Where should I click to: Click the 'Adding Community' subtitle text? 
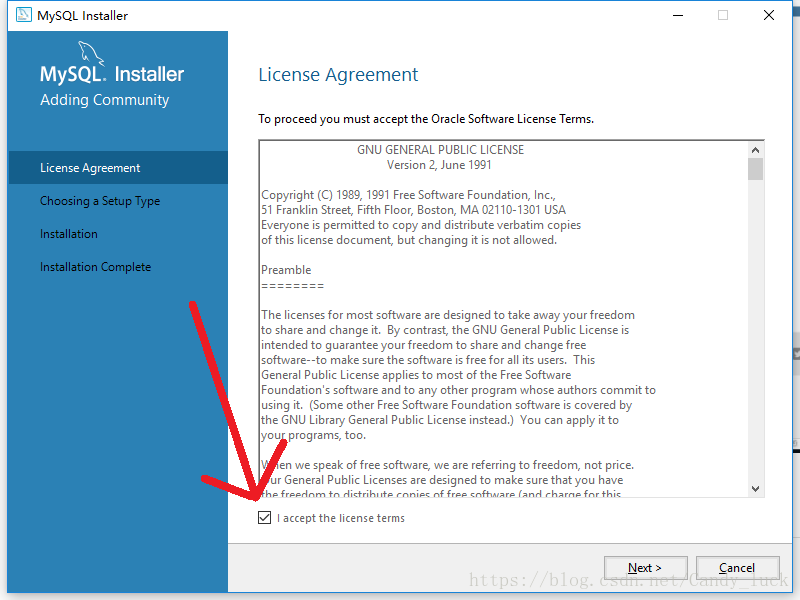[x=105, y=99]
